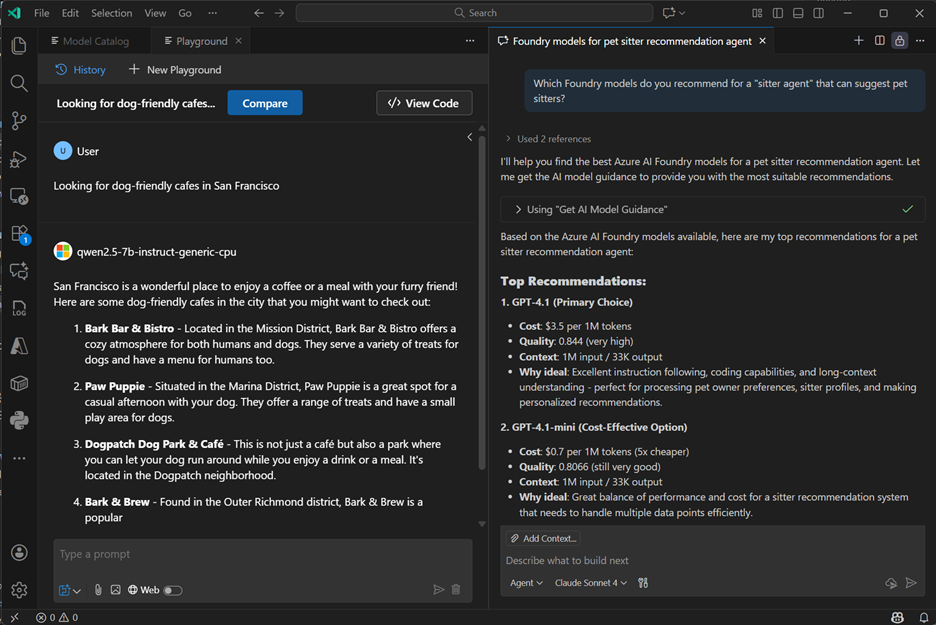The height and width of the screenshot is (625, 936).
Task: Toggle secondary side bar layout
Action: (819, 13)
